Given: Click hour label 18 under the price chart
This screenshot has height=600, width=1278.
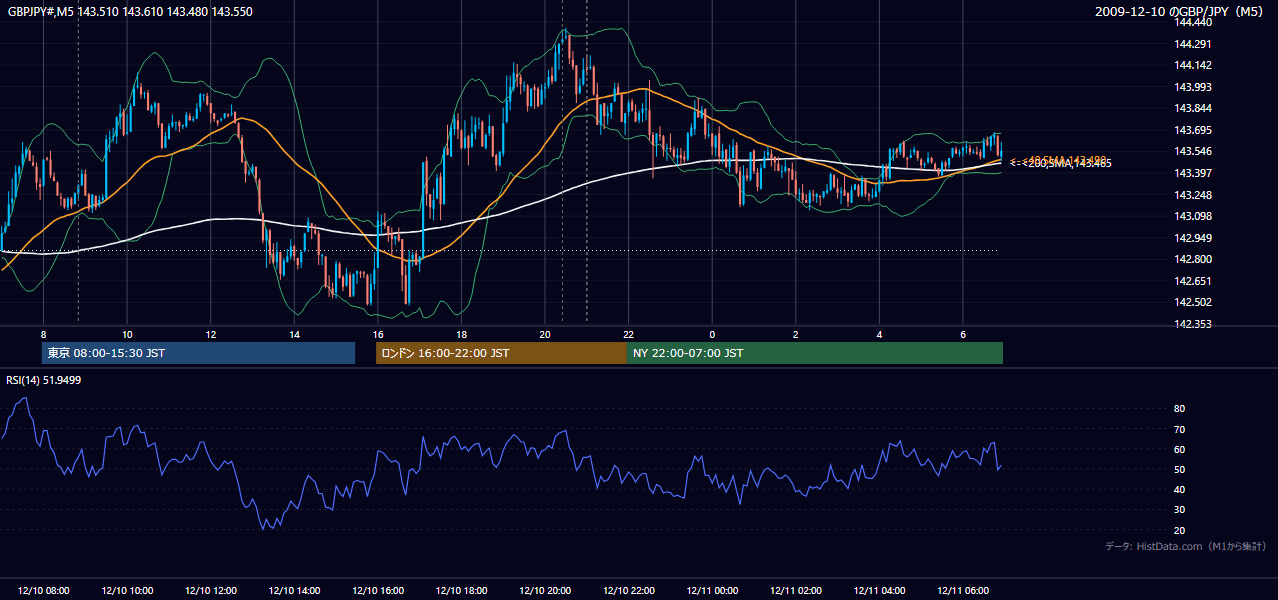Looking at the screenshot, I should tap(462, 334).
